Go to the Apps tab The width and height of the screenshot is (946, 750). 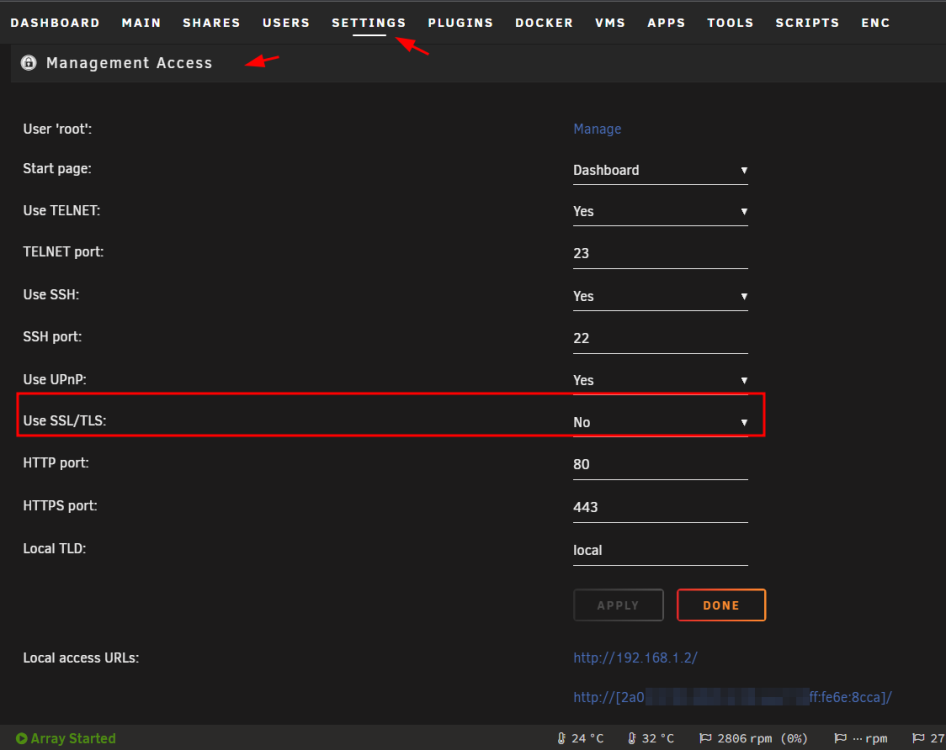pos(666,23)
